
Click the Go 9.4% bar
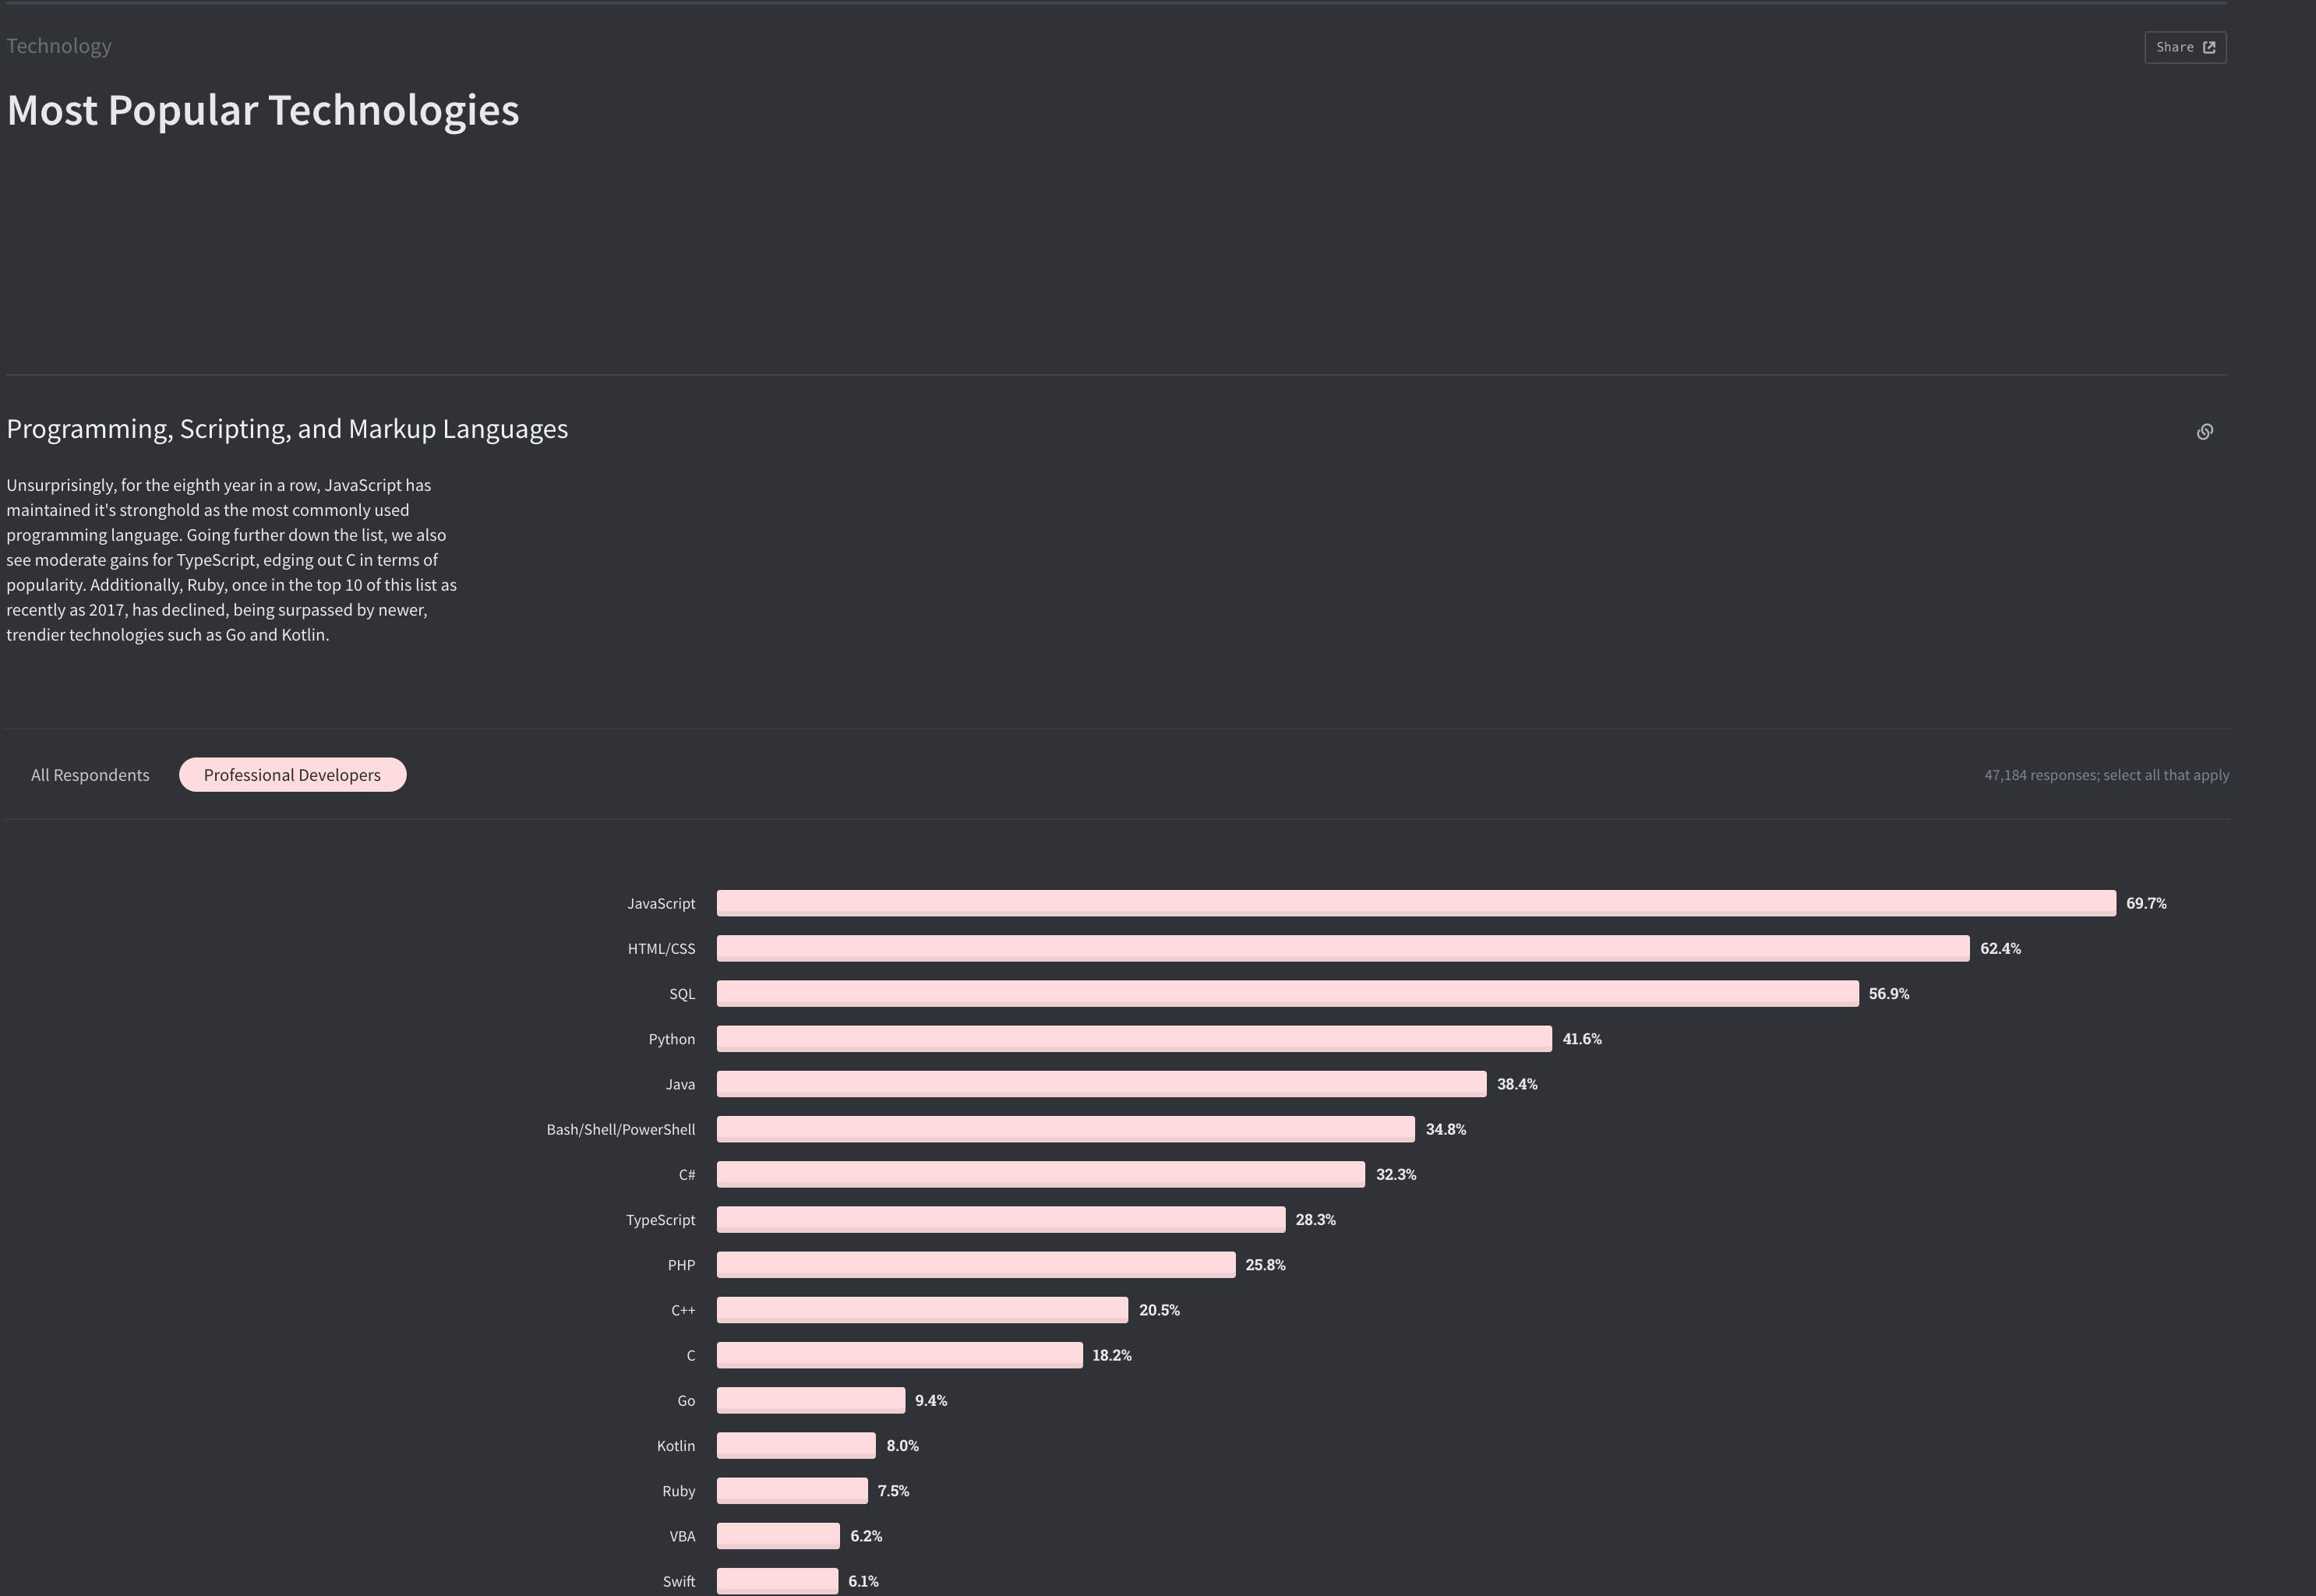coord(810,1400)
